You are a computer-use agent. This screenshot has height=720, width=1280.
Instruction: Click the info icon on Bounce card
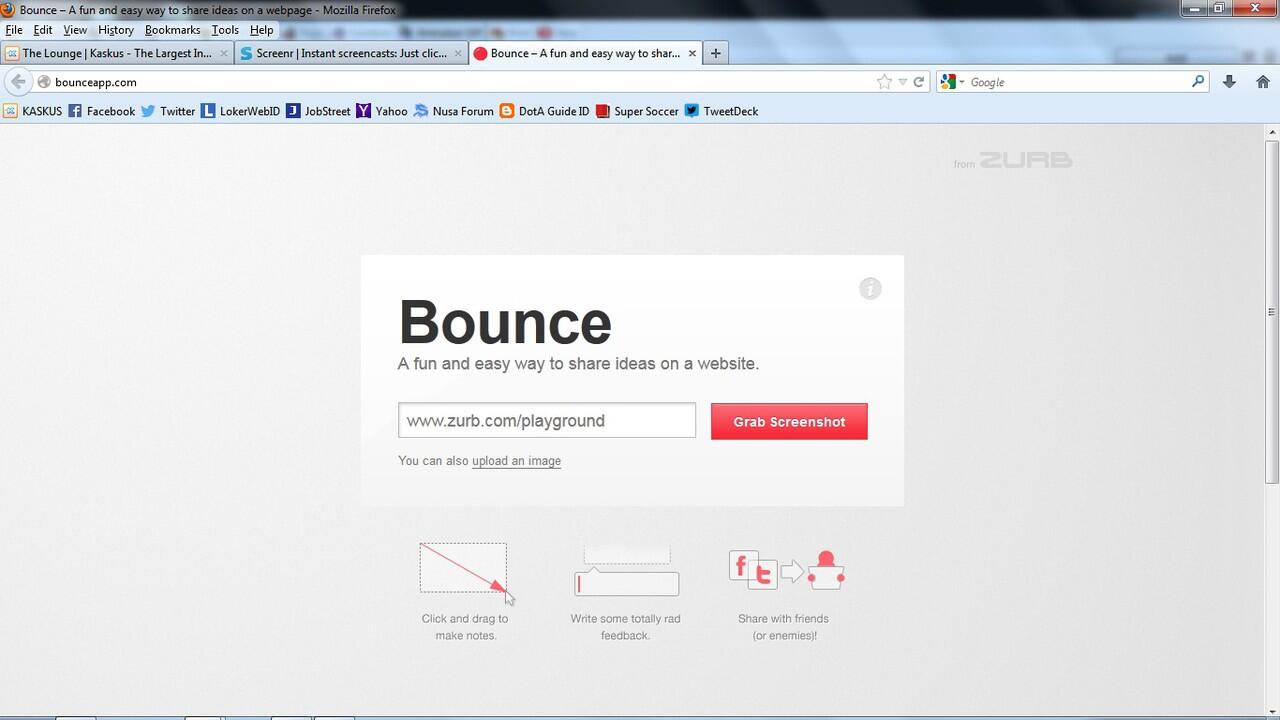870,289
